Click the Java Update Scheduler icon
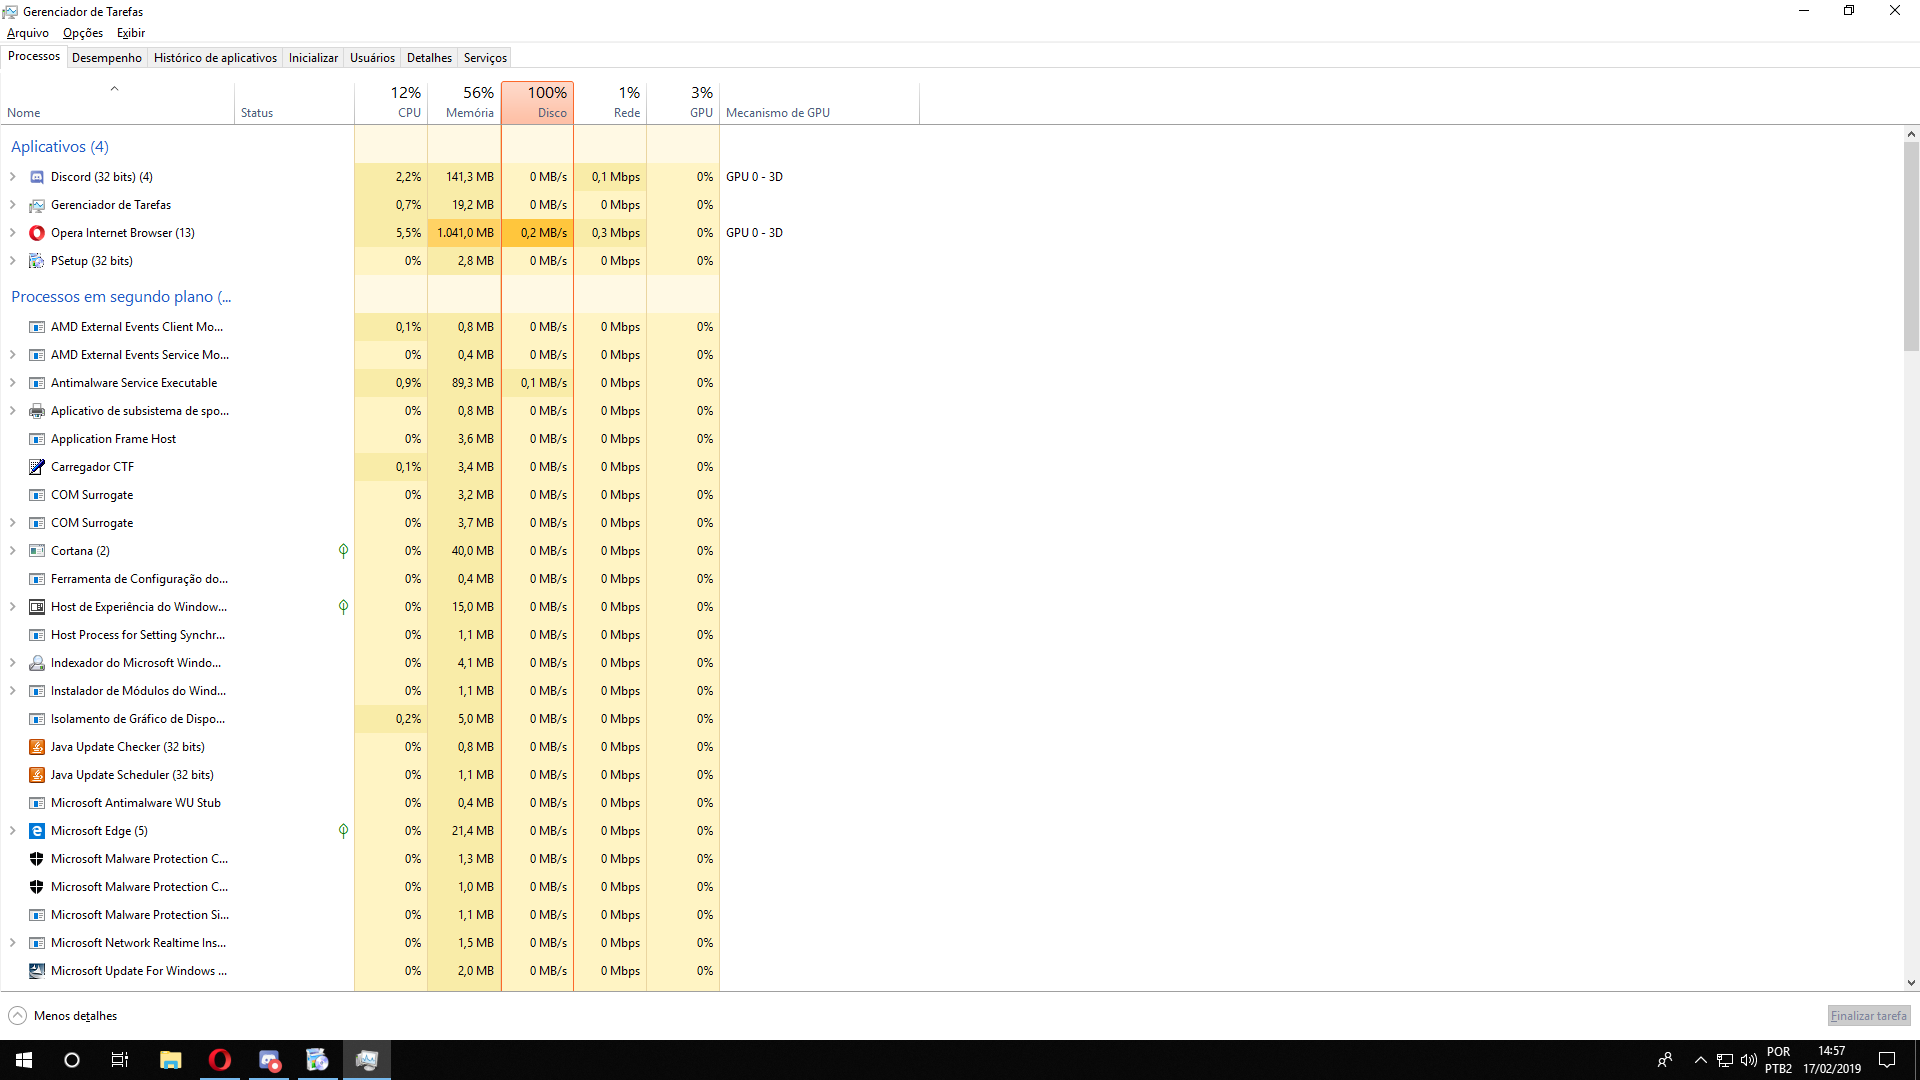1920x1080 pixels. pyautogui.click(x=37, y=775)
